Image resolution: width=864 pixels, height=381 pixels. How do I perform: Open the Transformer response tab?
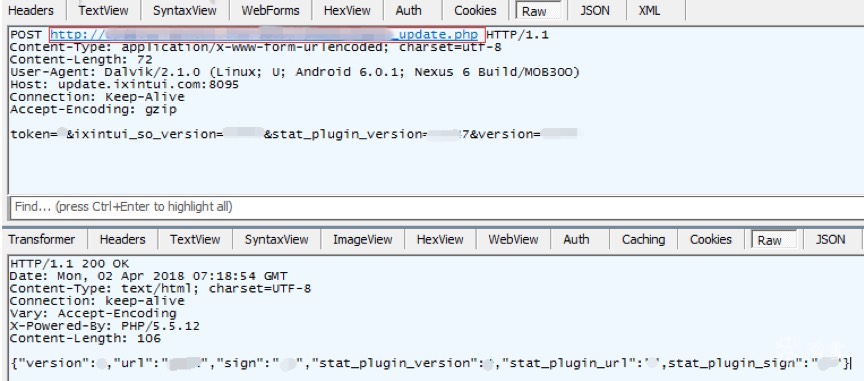42,240
